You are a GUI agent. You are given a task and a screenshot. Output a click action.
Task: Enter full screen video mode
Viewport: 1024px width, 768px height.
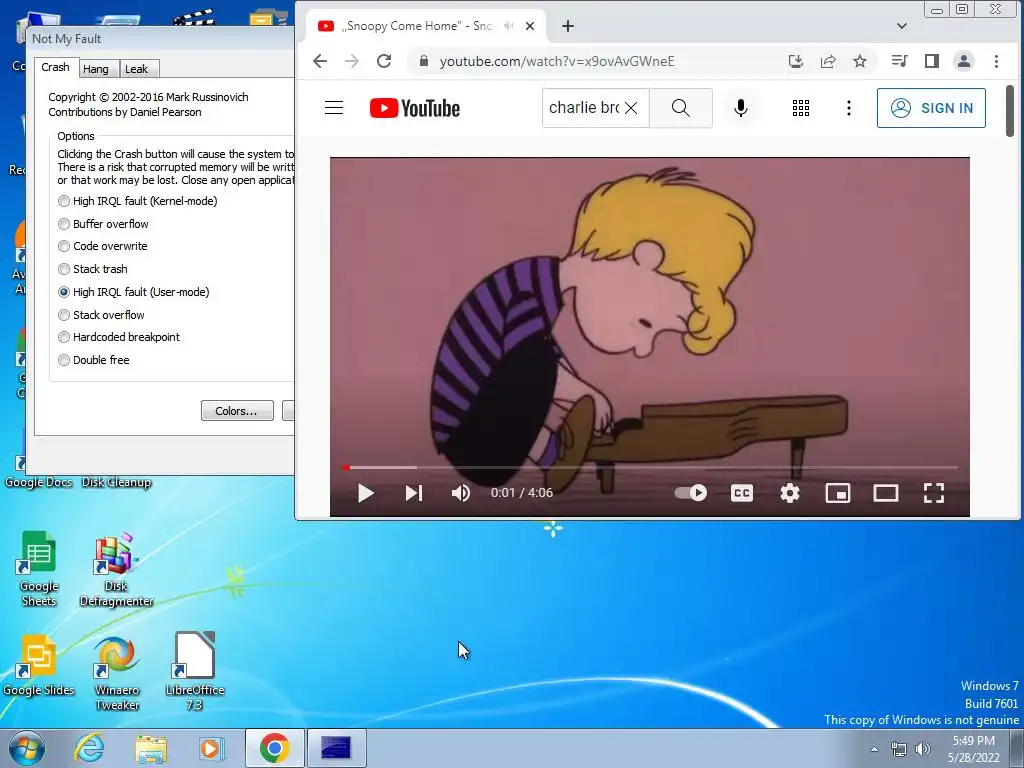click(x=934, y=493)
